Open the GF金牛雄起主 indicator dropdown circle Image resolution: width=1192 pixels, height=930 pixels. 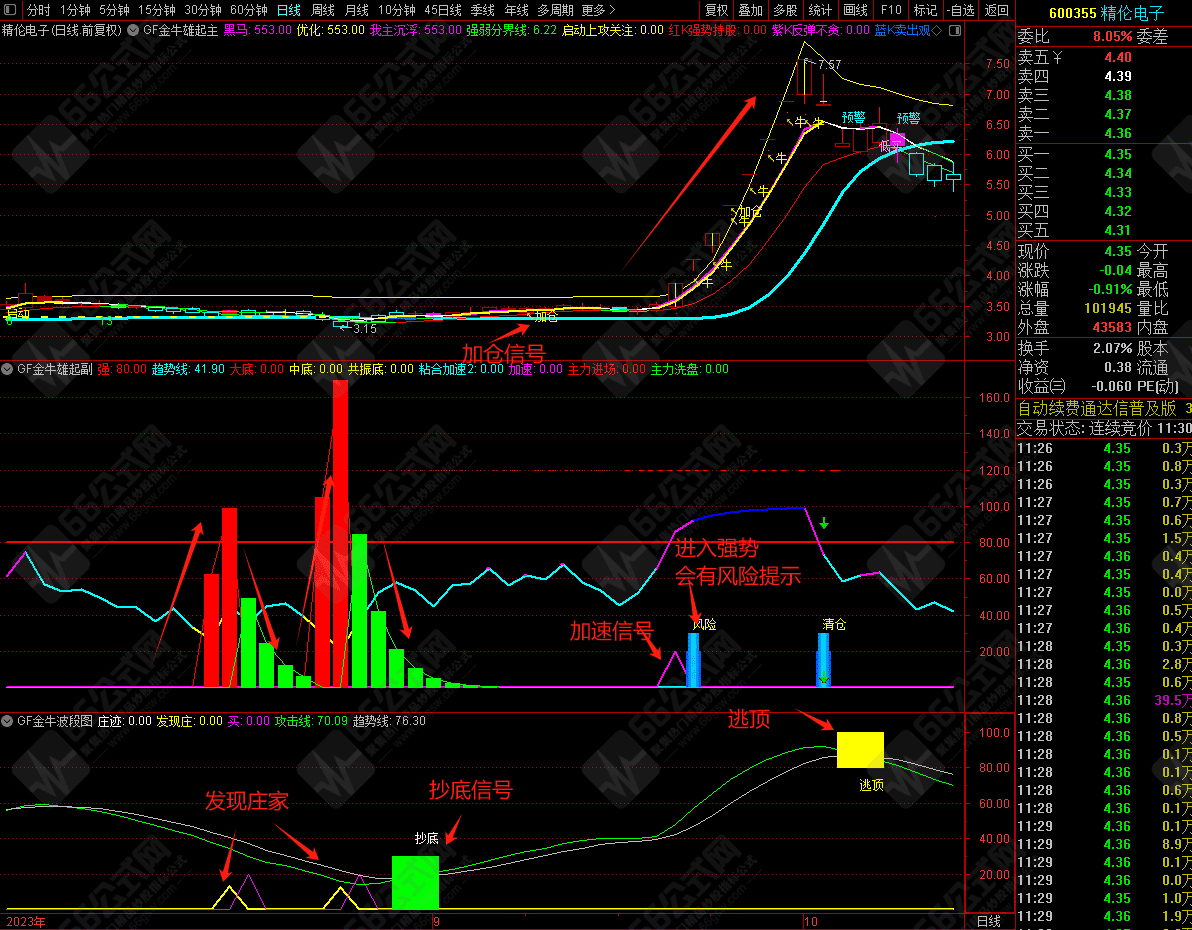[x=132, y=30]
